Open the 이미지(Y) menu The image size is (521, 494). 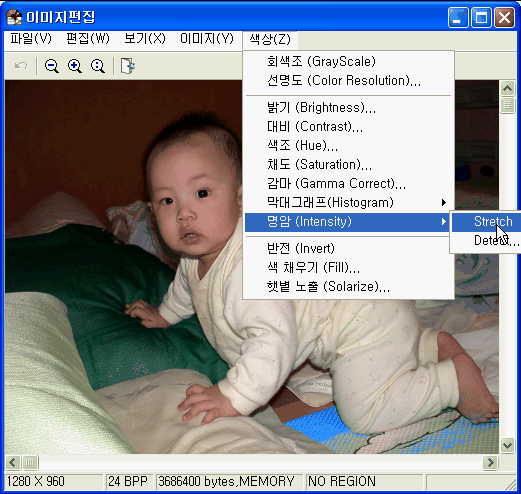coord(207,39)
